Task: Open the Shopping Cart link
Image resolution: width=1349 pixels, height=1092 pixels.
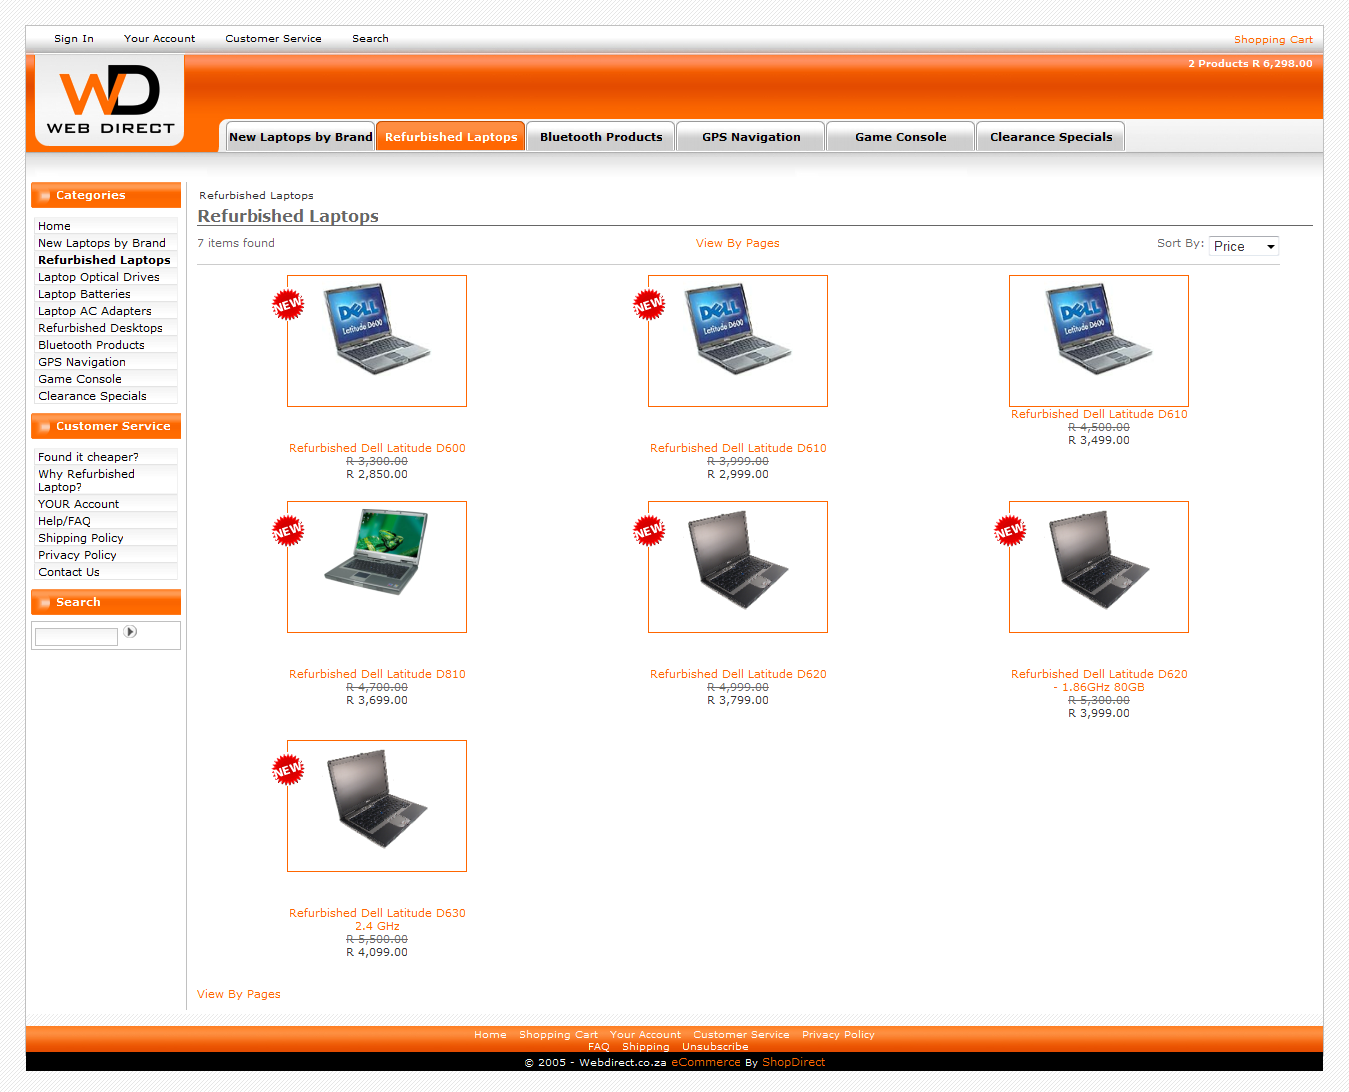Action: click(x=1272, y=40)
